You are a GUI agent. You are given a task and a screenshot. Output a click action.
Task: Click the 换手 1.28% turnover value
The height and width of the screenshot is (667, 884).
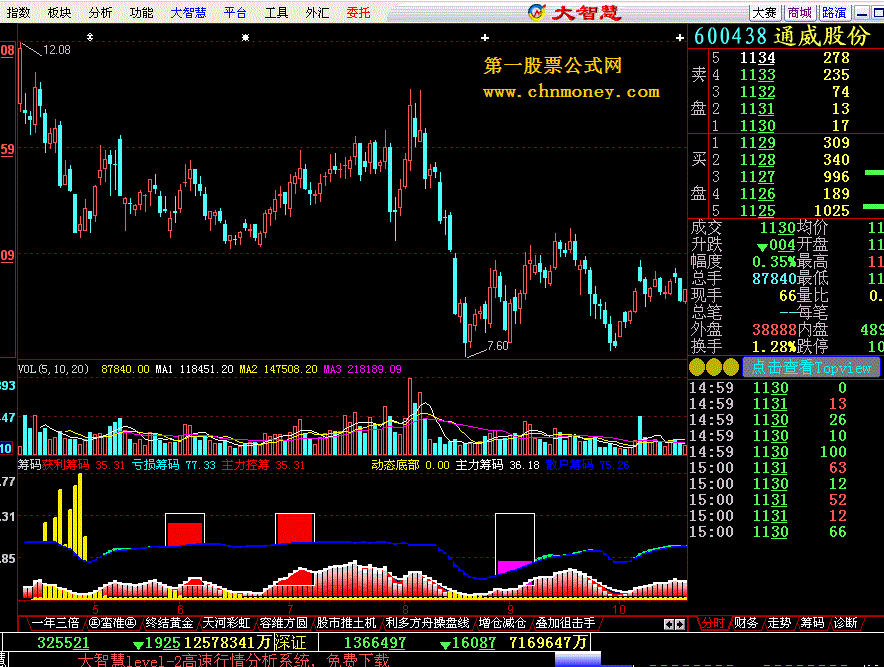[774, 346]
